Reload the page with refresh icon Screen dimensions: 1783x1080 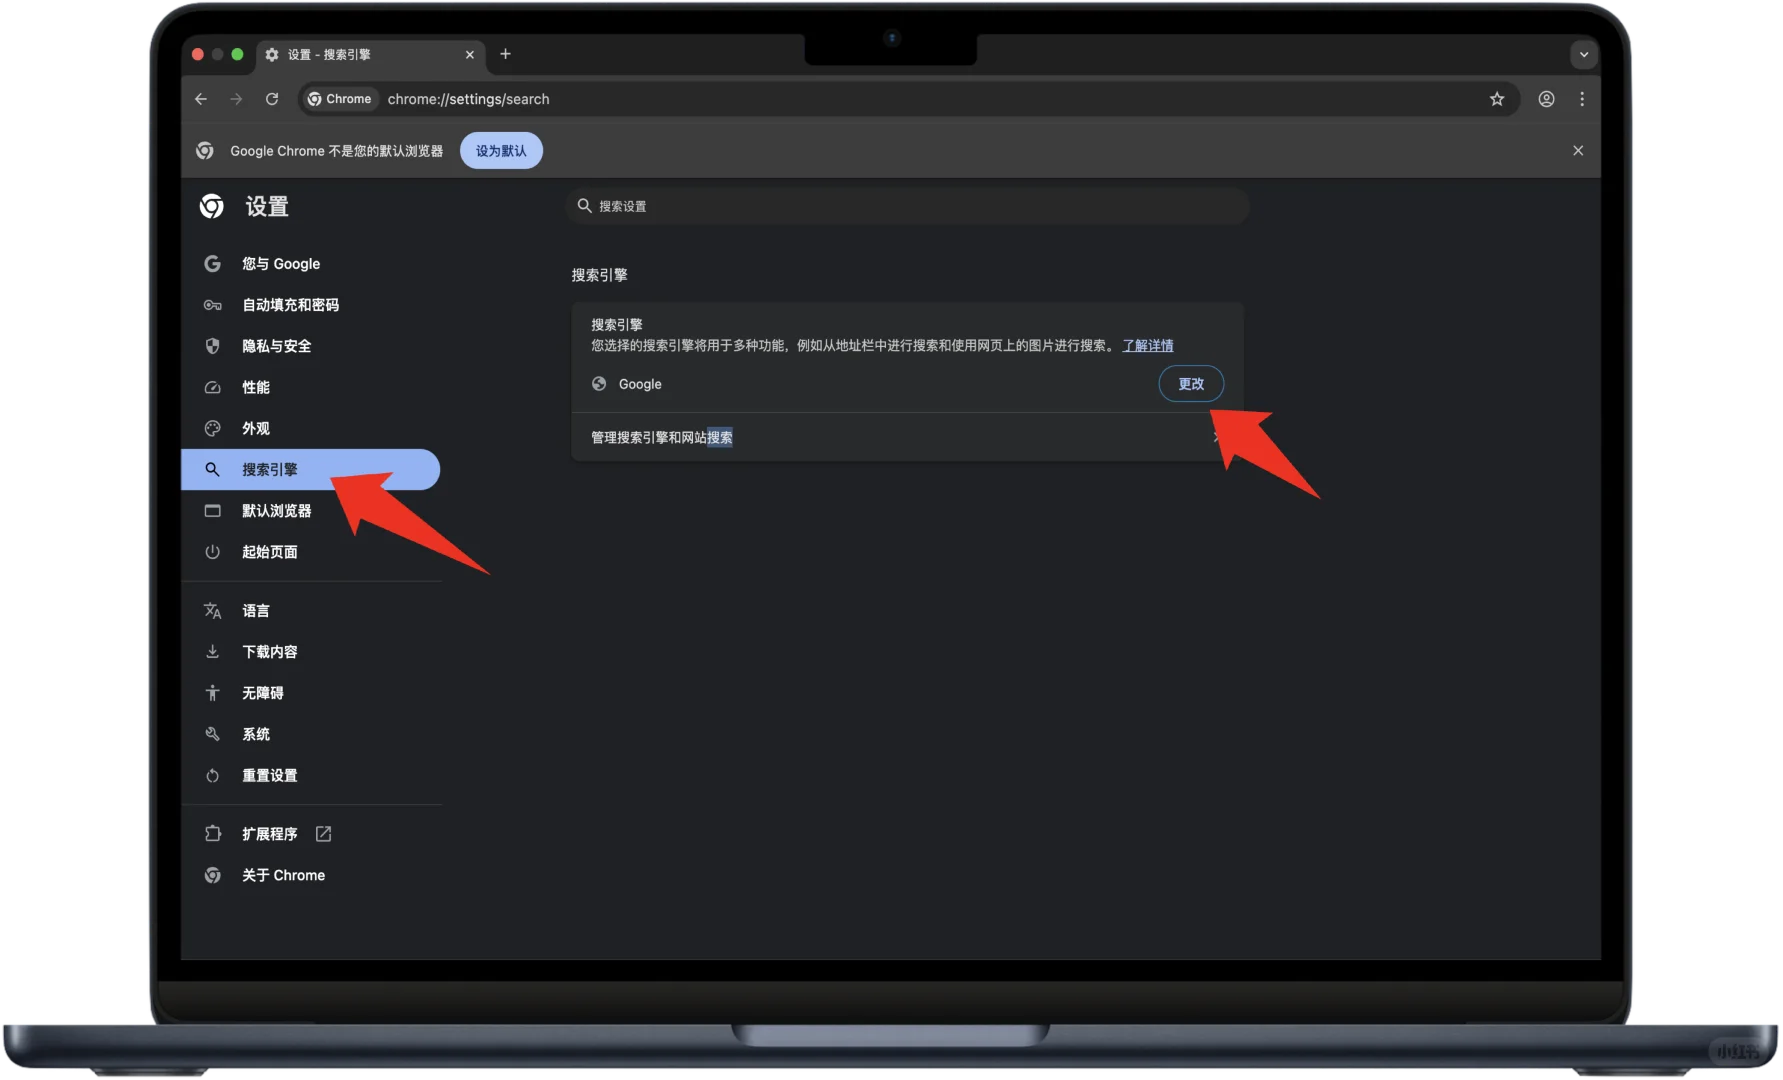[x=272, y=99]
